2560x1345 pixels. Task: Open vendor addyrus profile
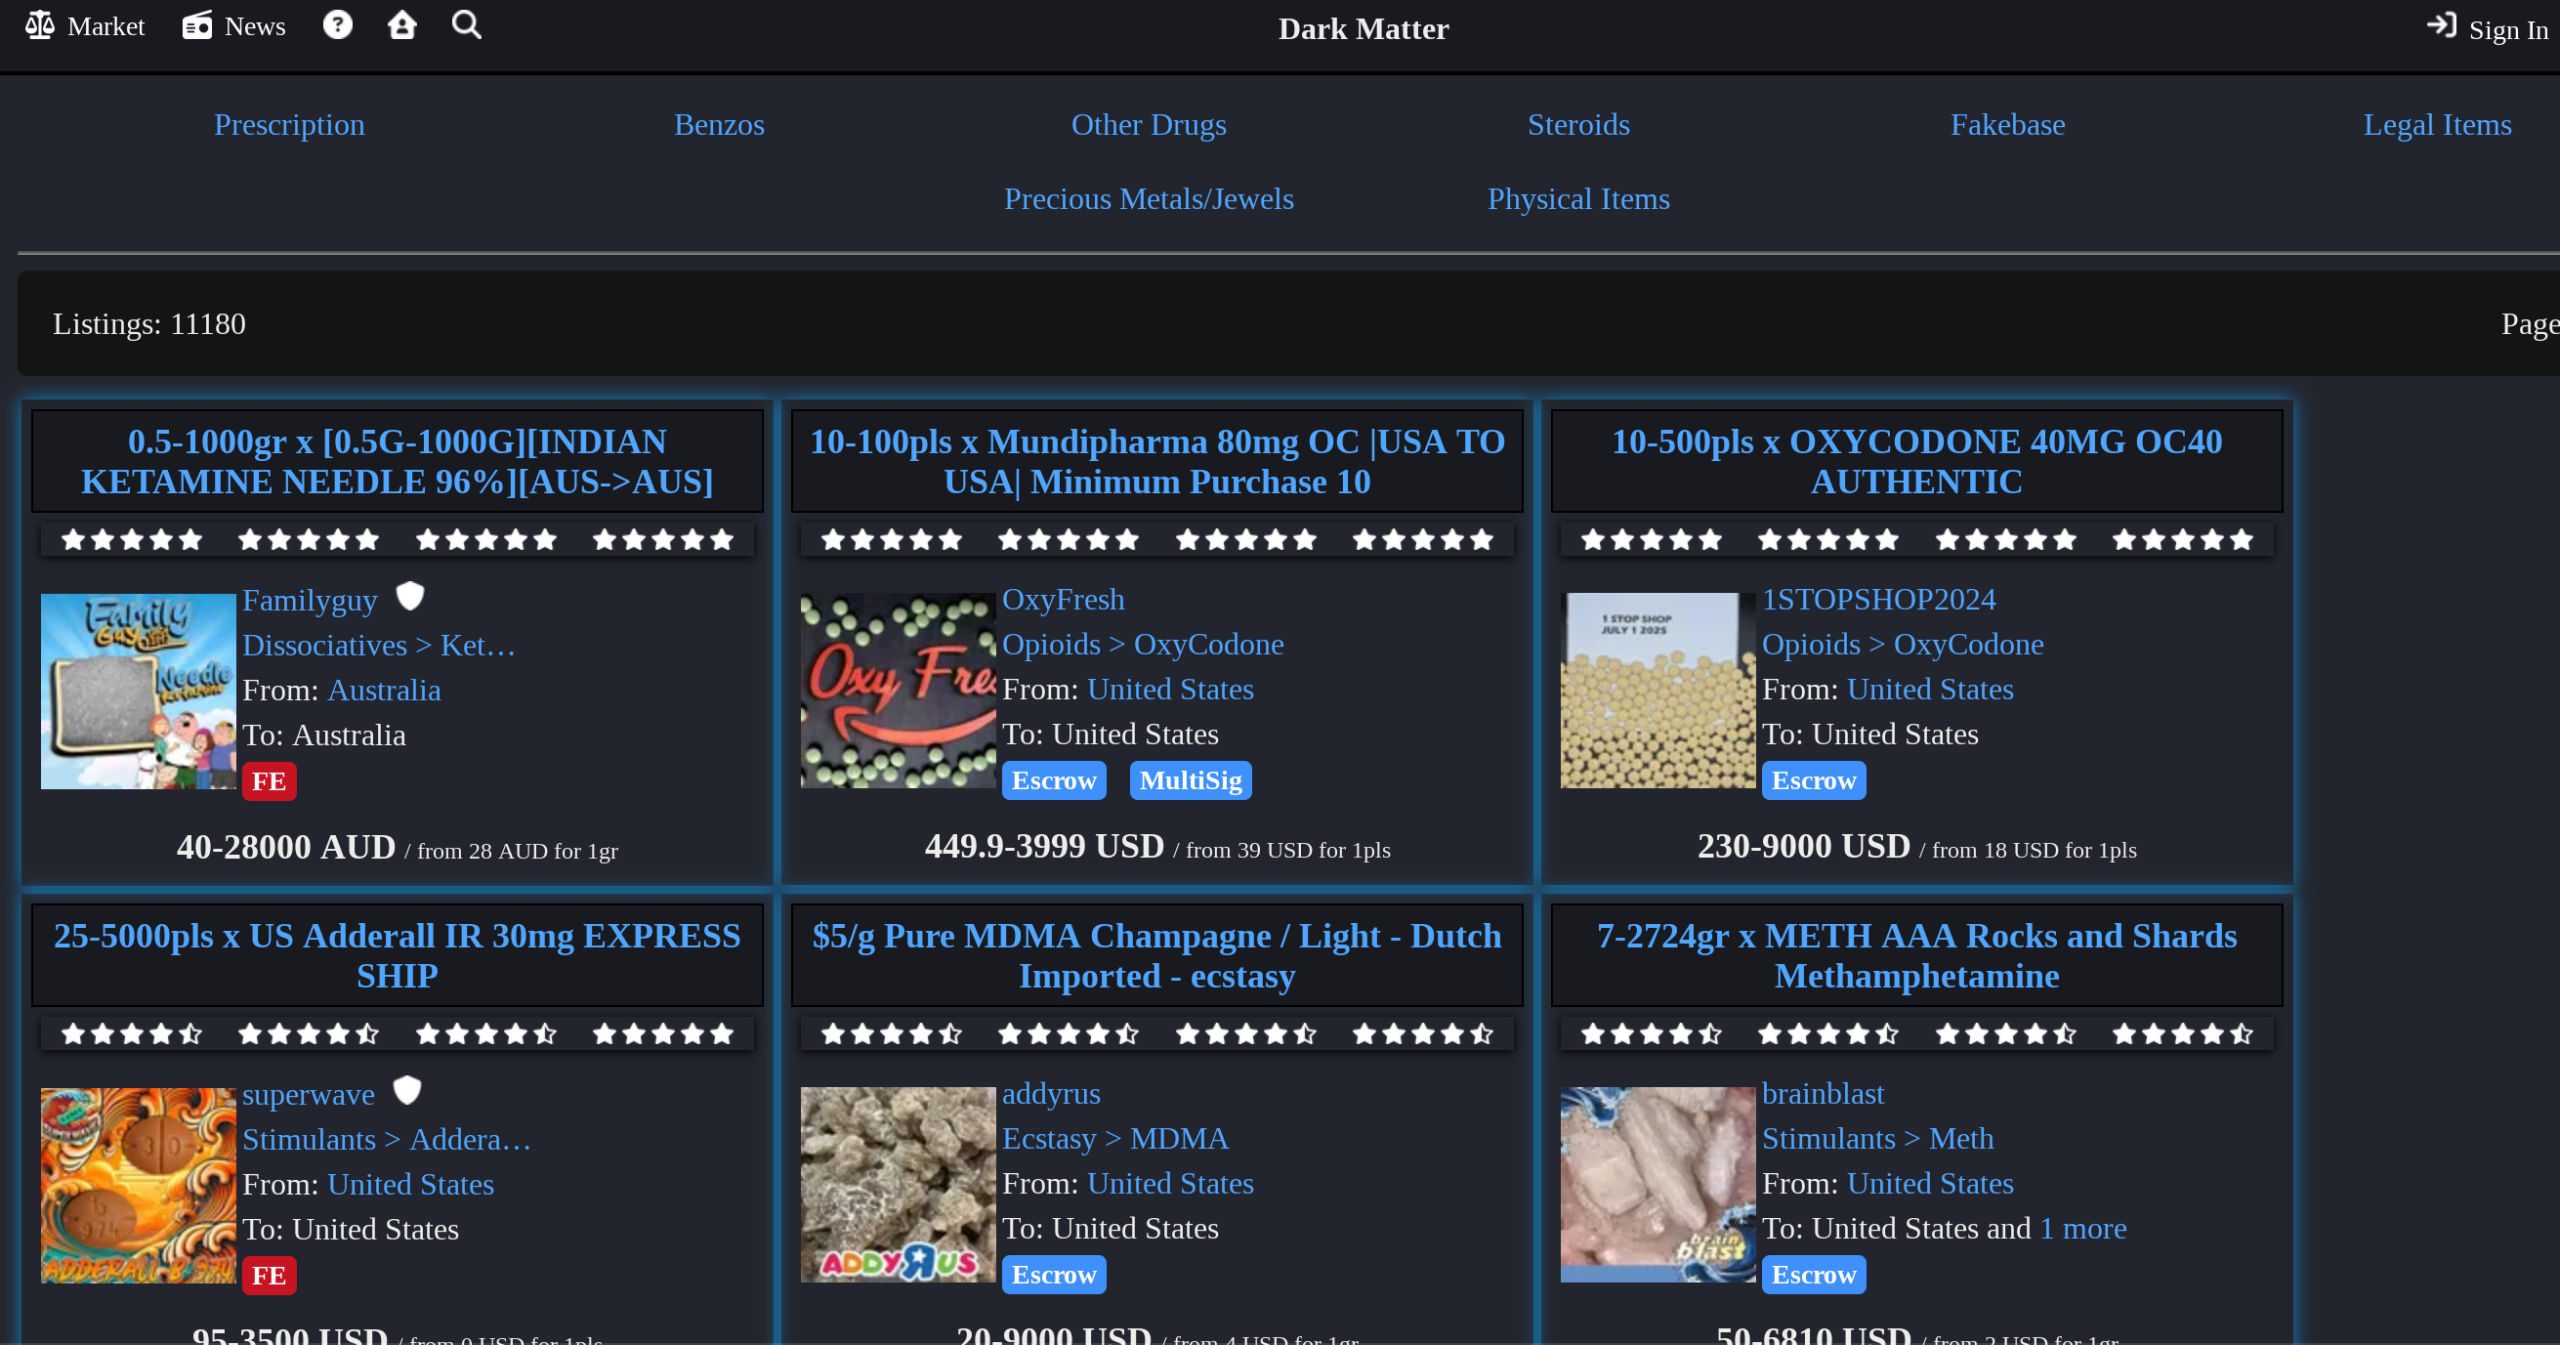tap(1051, 1093)
